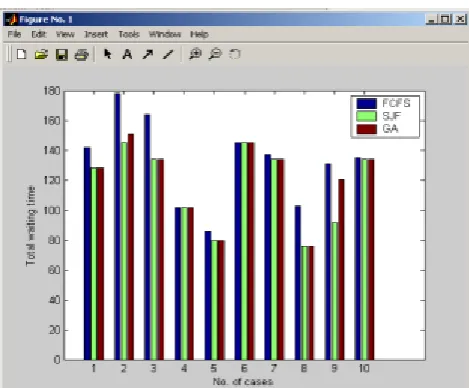The height and width of the screenshot is (388, 469).
Task: Click the dark red GA legend swatch
Action: (x=366, y=129)
